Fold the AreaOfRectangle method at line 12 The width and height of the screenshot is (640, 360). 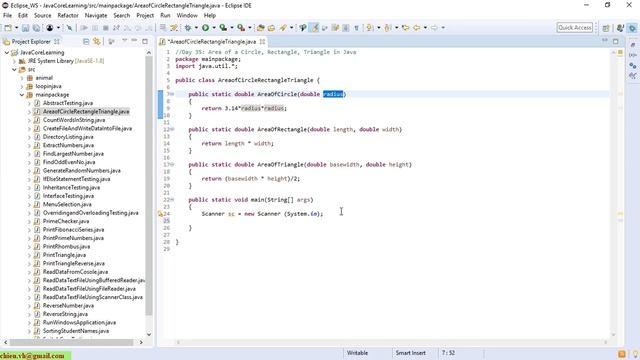(172, 129)
